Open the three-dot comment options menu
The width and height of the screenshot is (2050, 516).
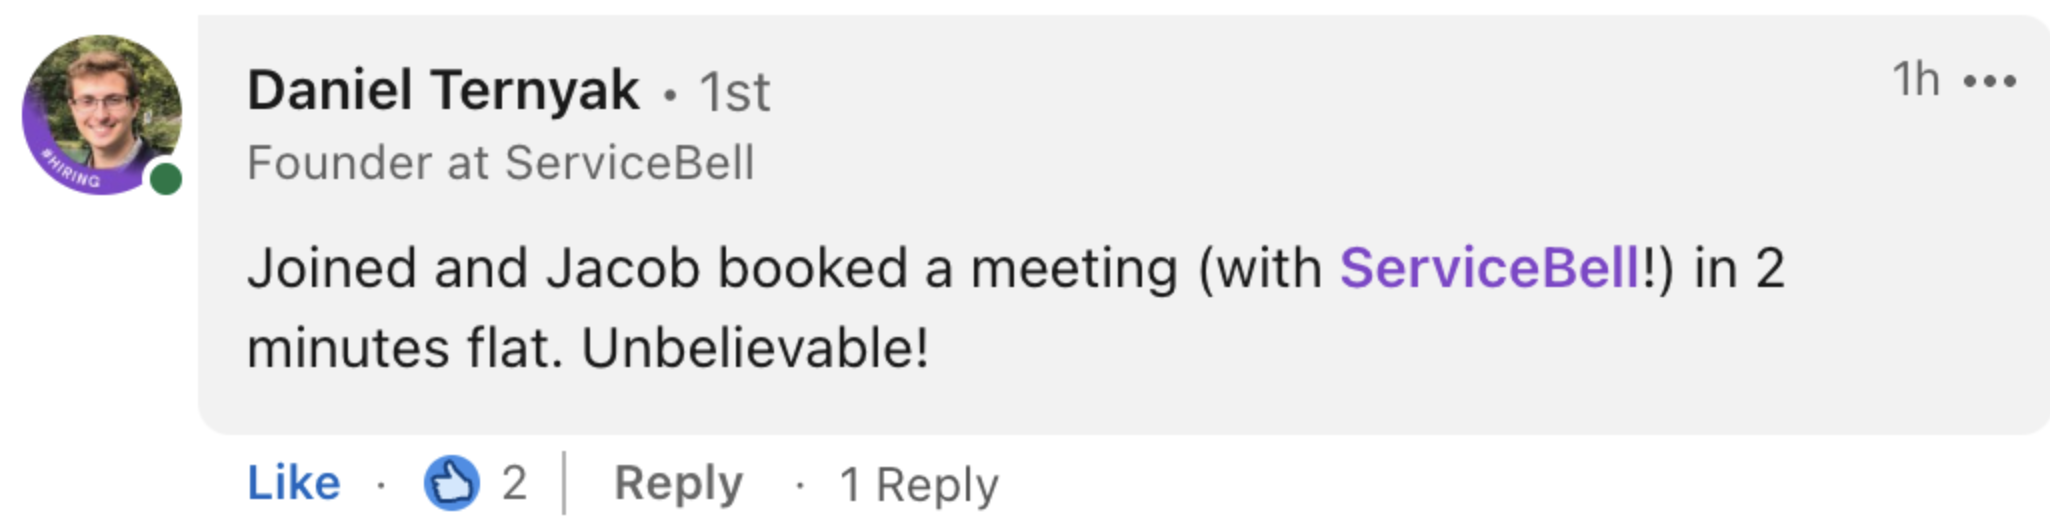coord(1989,81)
